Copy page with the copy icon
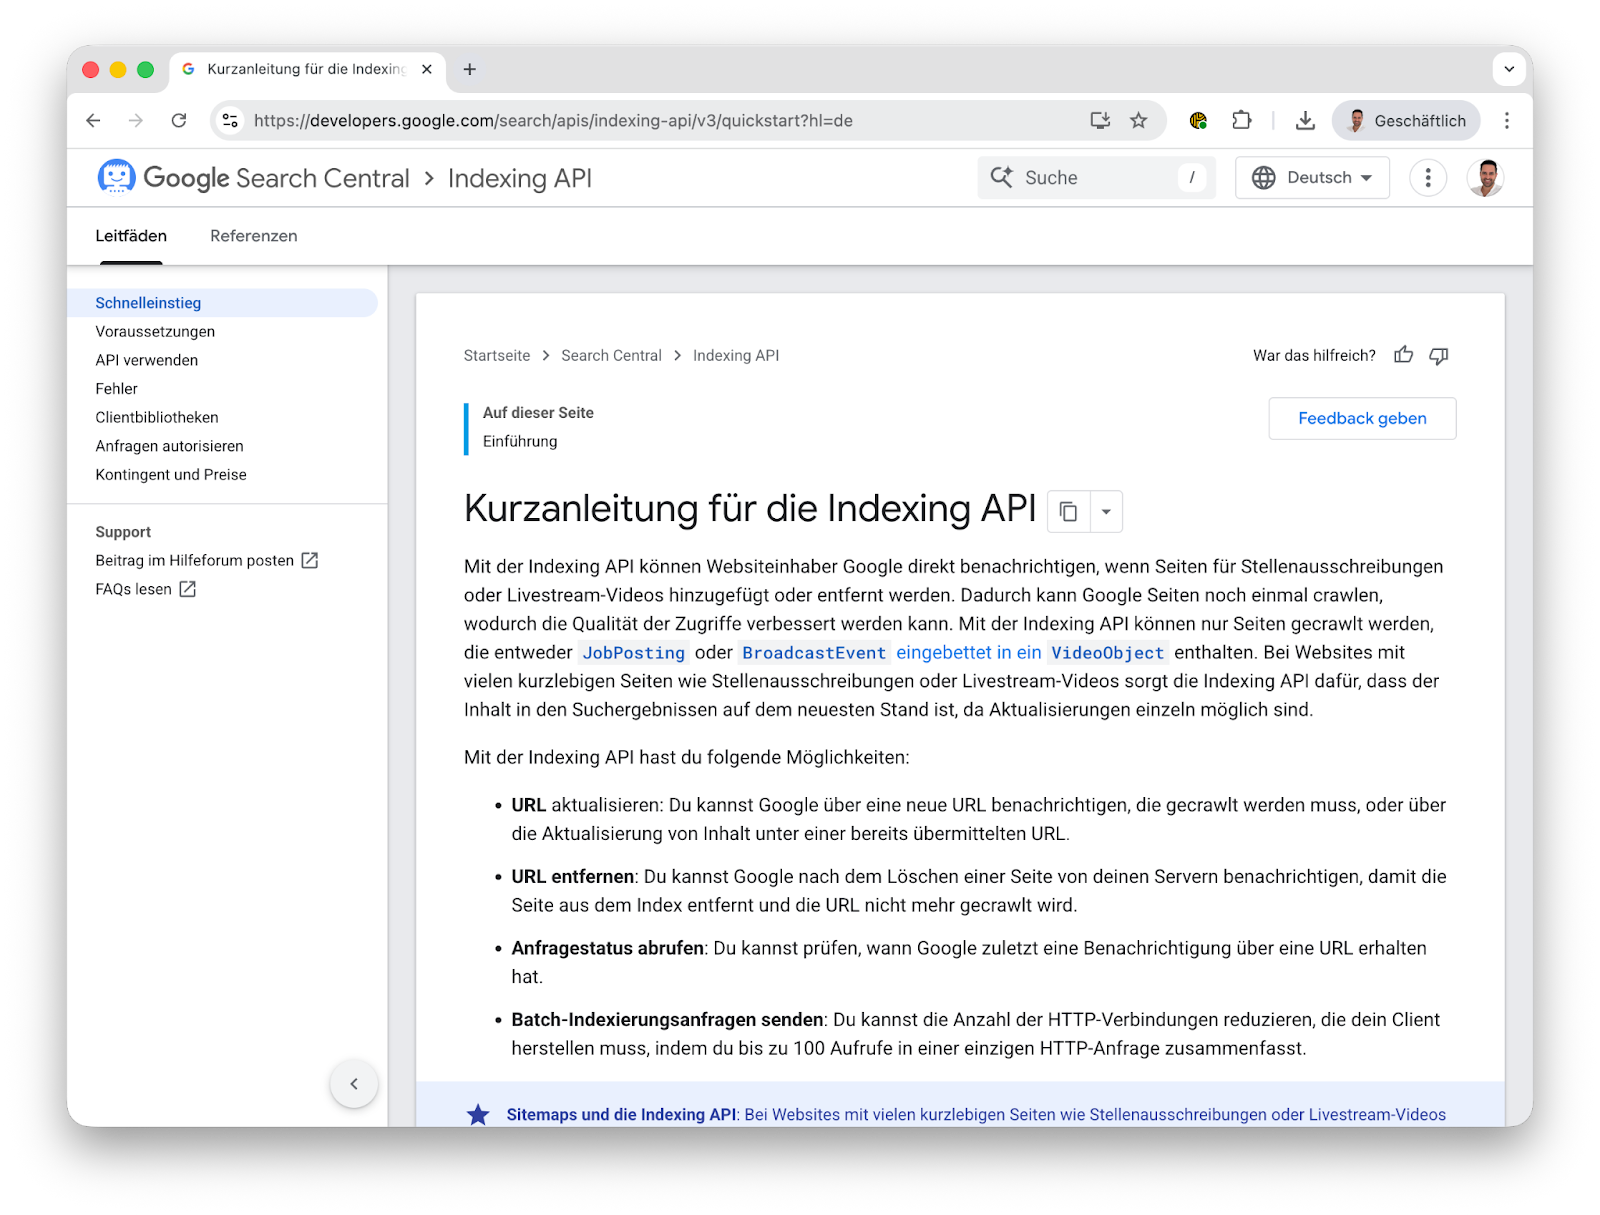1600x1215 pixels. click(x=1068, y=512)
